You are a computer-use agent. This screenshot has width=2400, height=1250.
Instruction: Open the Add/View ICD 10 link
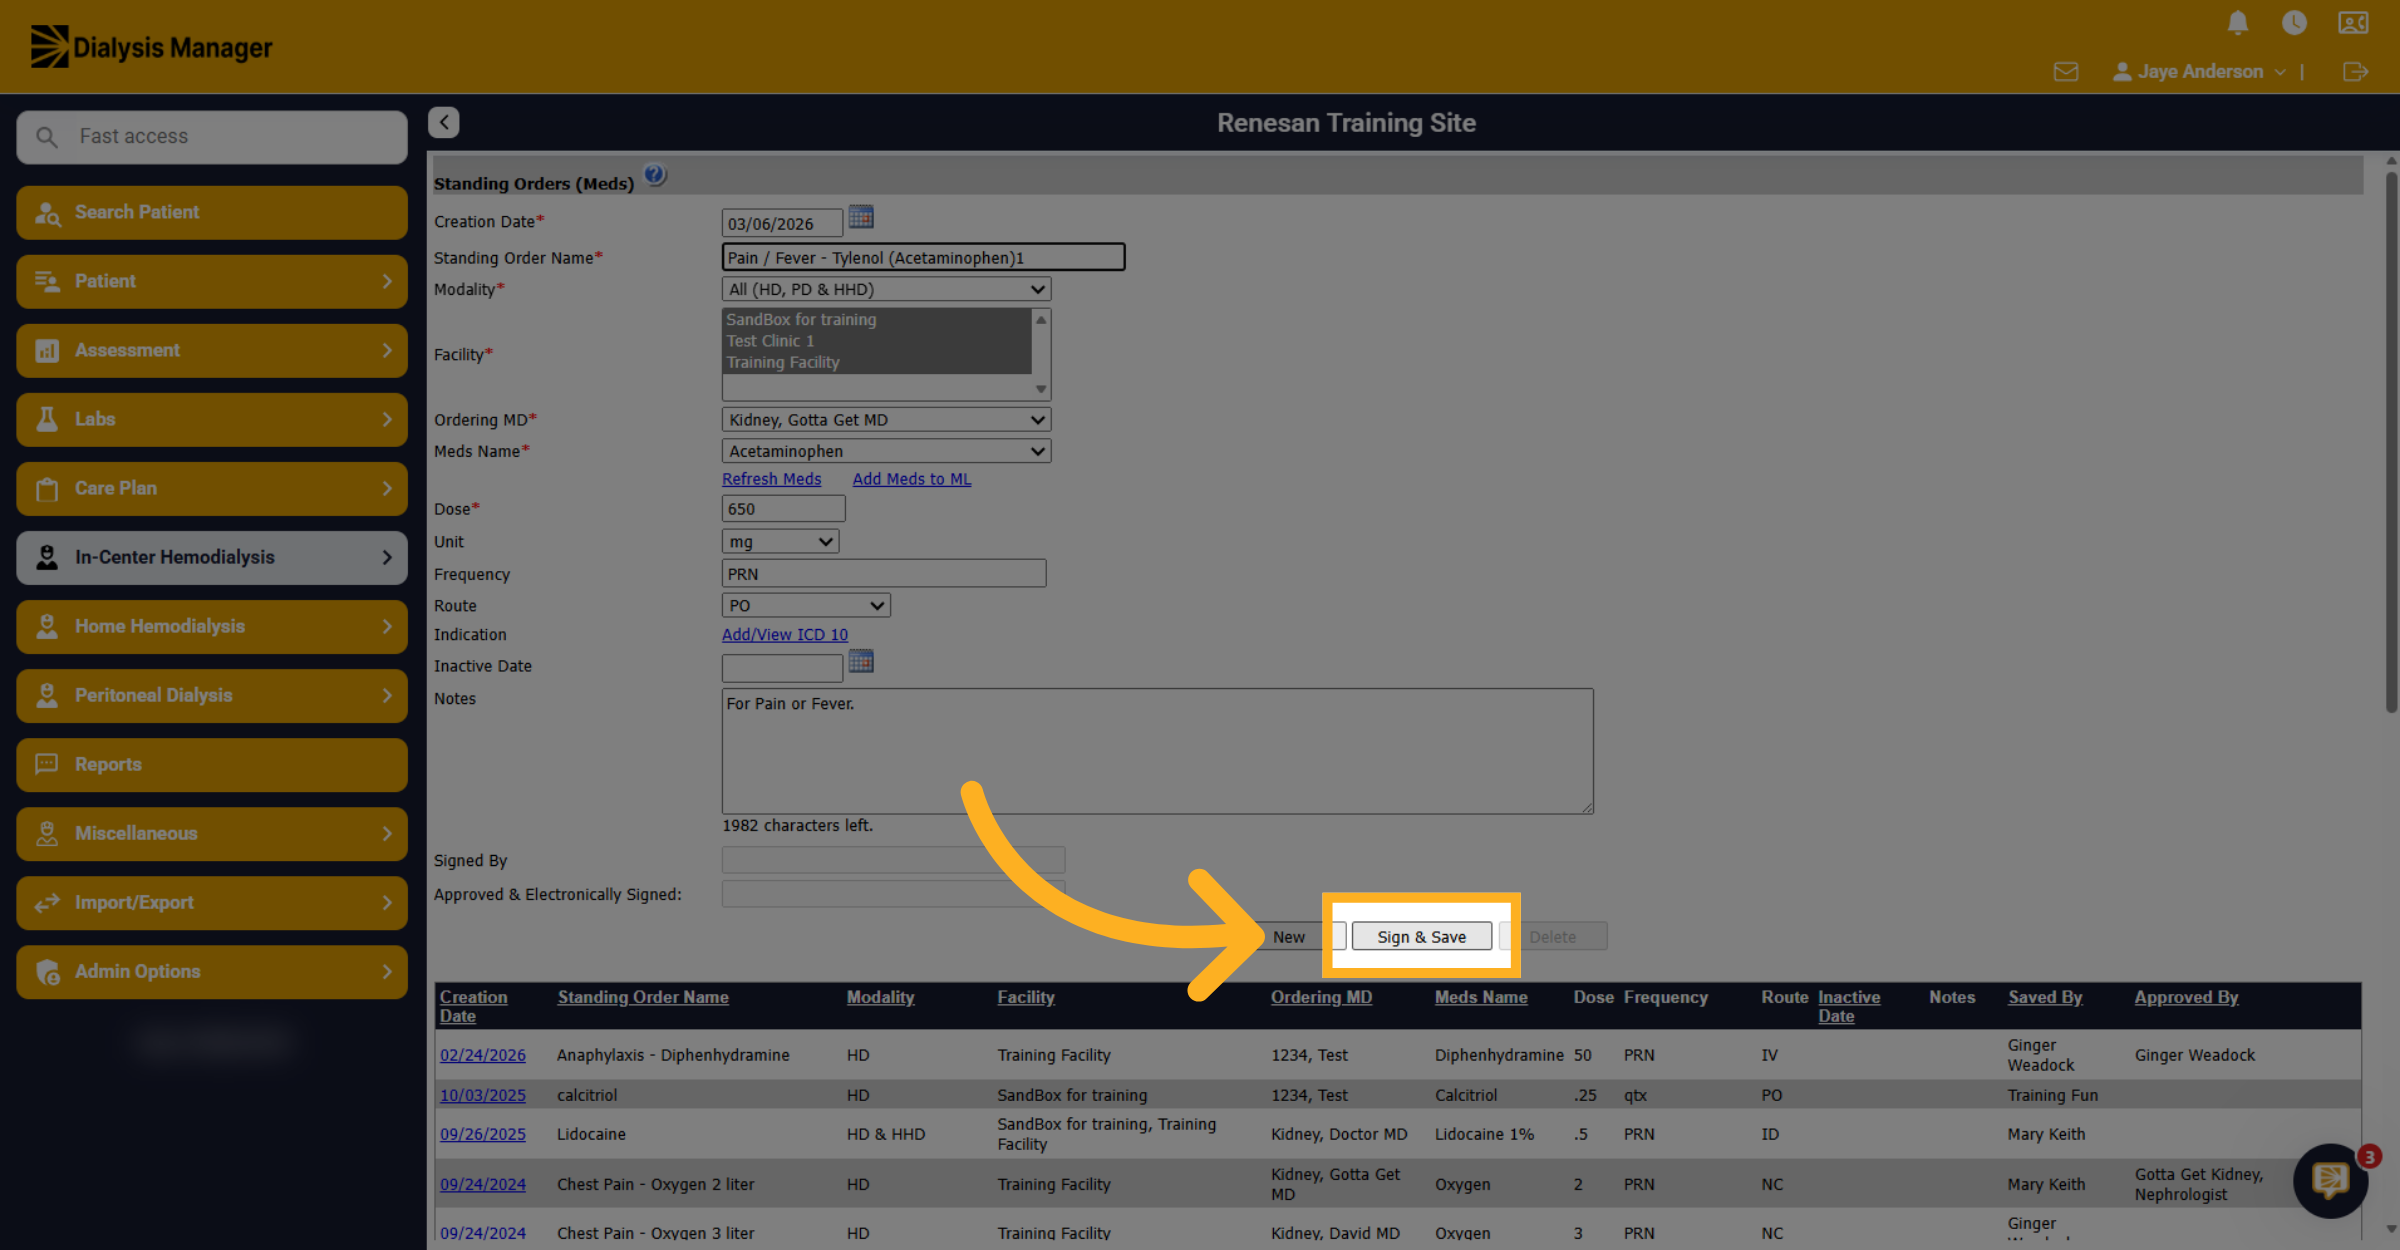click(784, 634)
